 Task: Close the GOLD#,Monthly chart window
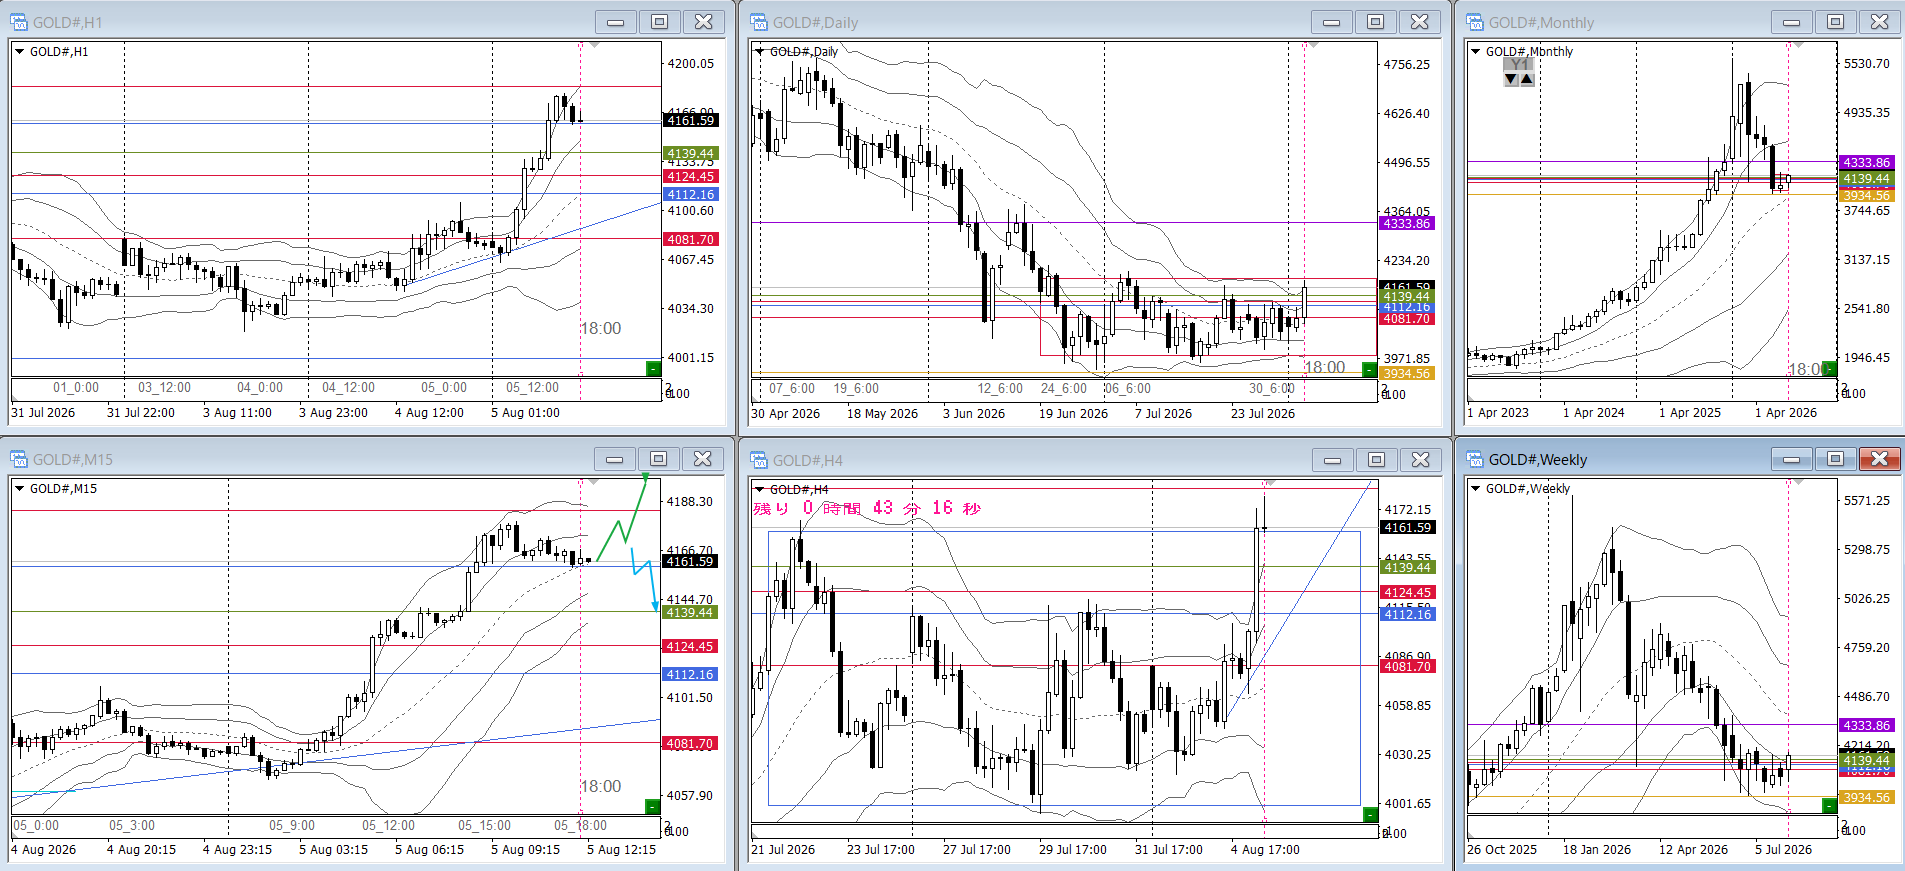click(1880, 22)
